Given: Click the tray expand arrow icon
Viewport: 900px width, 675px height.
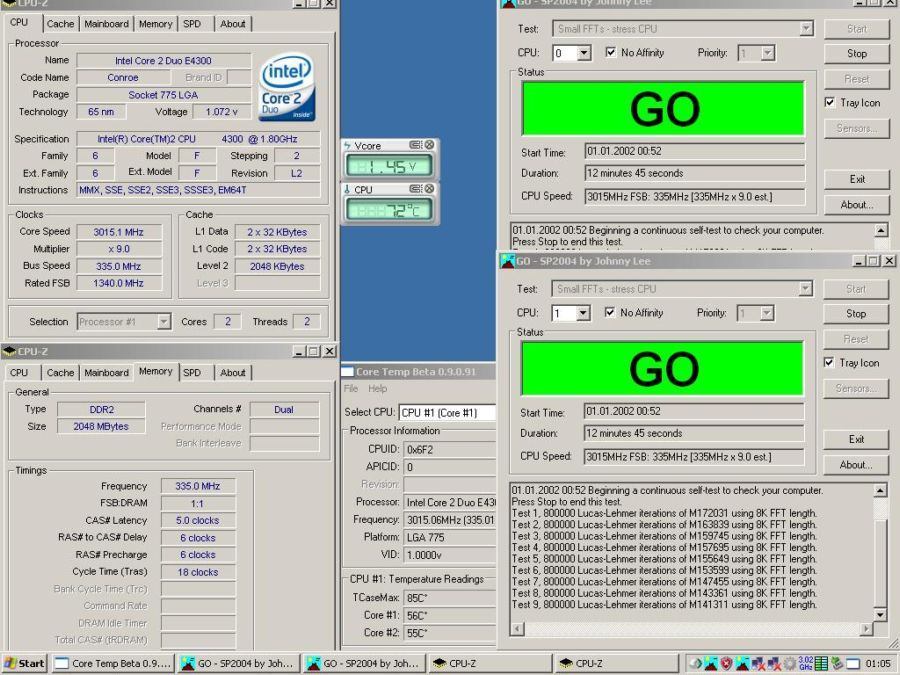Looking at the screenshot, I should pyautogui.click(x=696, y=664).
